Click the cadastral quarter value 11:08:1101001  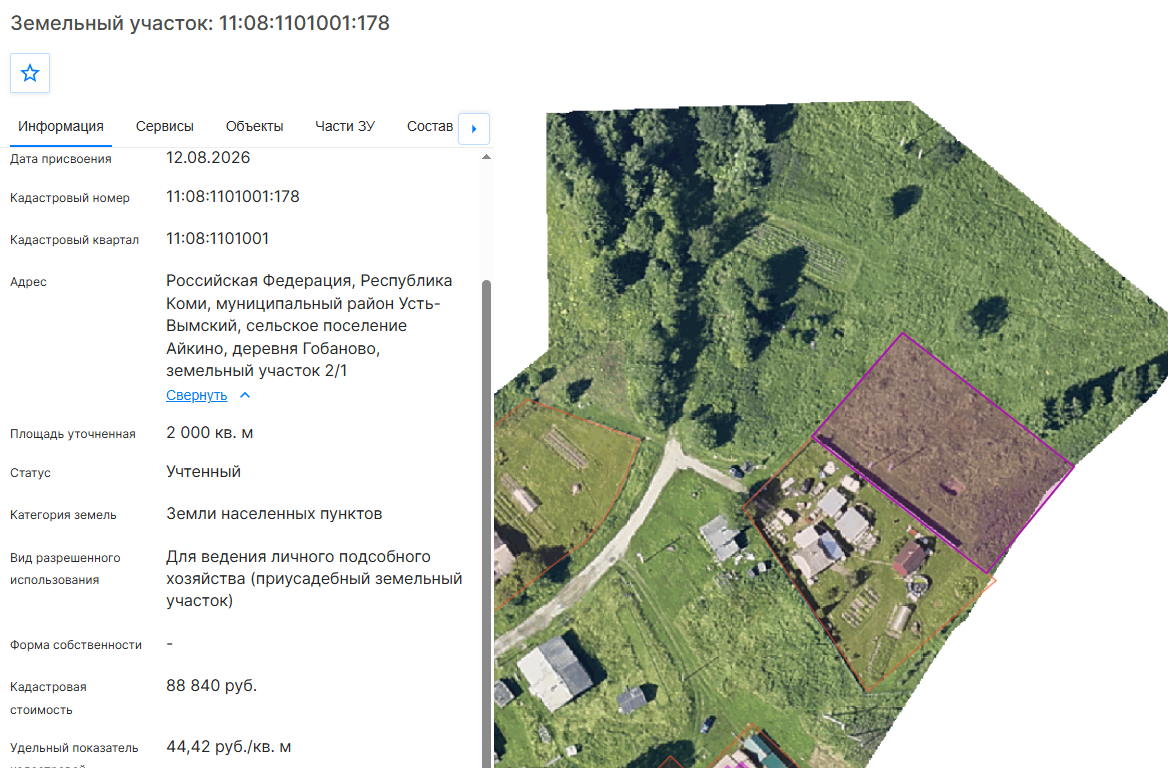[x=218, y=238]
